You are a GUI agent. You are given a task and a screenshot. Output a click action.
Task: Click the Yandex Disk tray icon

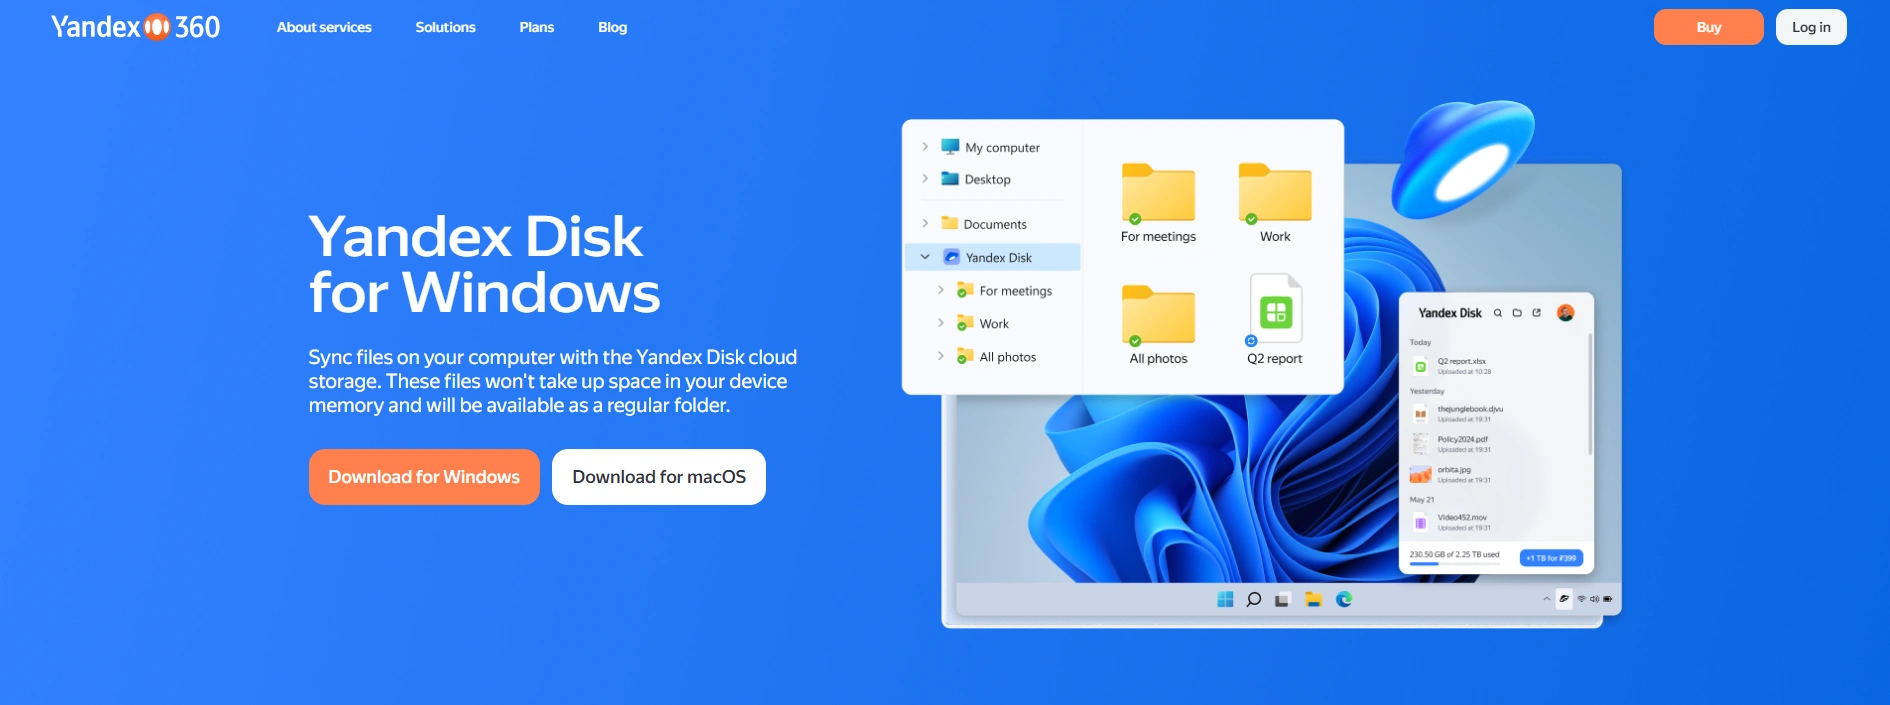pyautogui.click(x=1564, y=598)
